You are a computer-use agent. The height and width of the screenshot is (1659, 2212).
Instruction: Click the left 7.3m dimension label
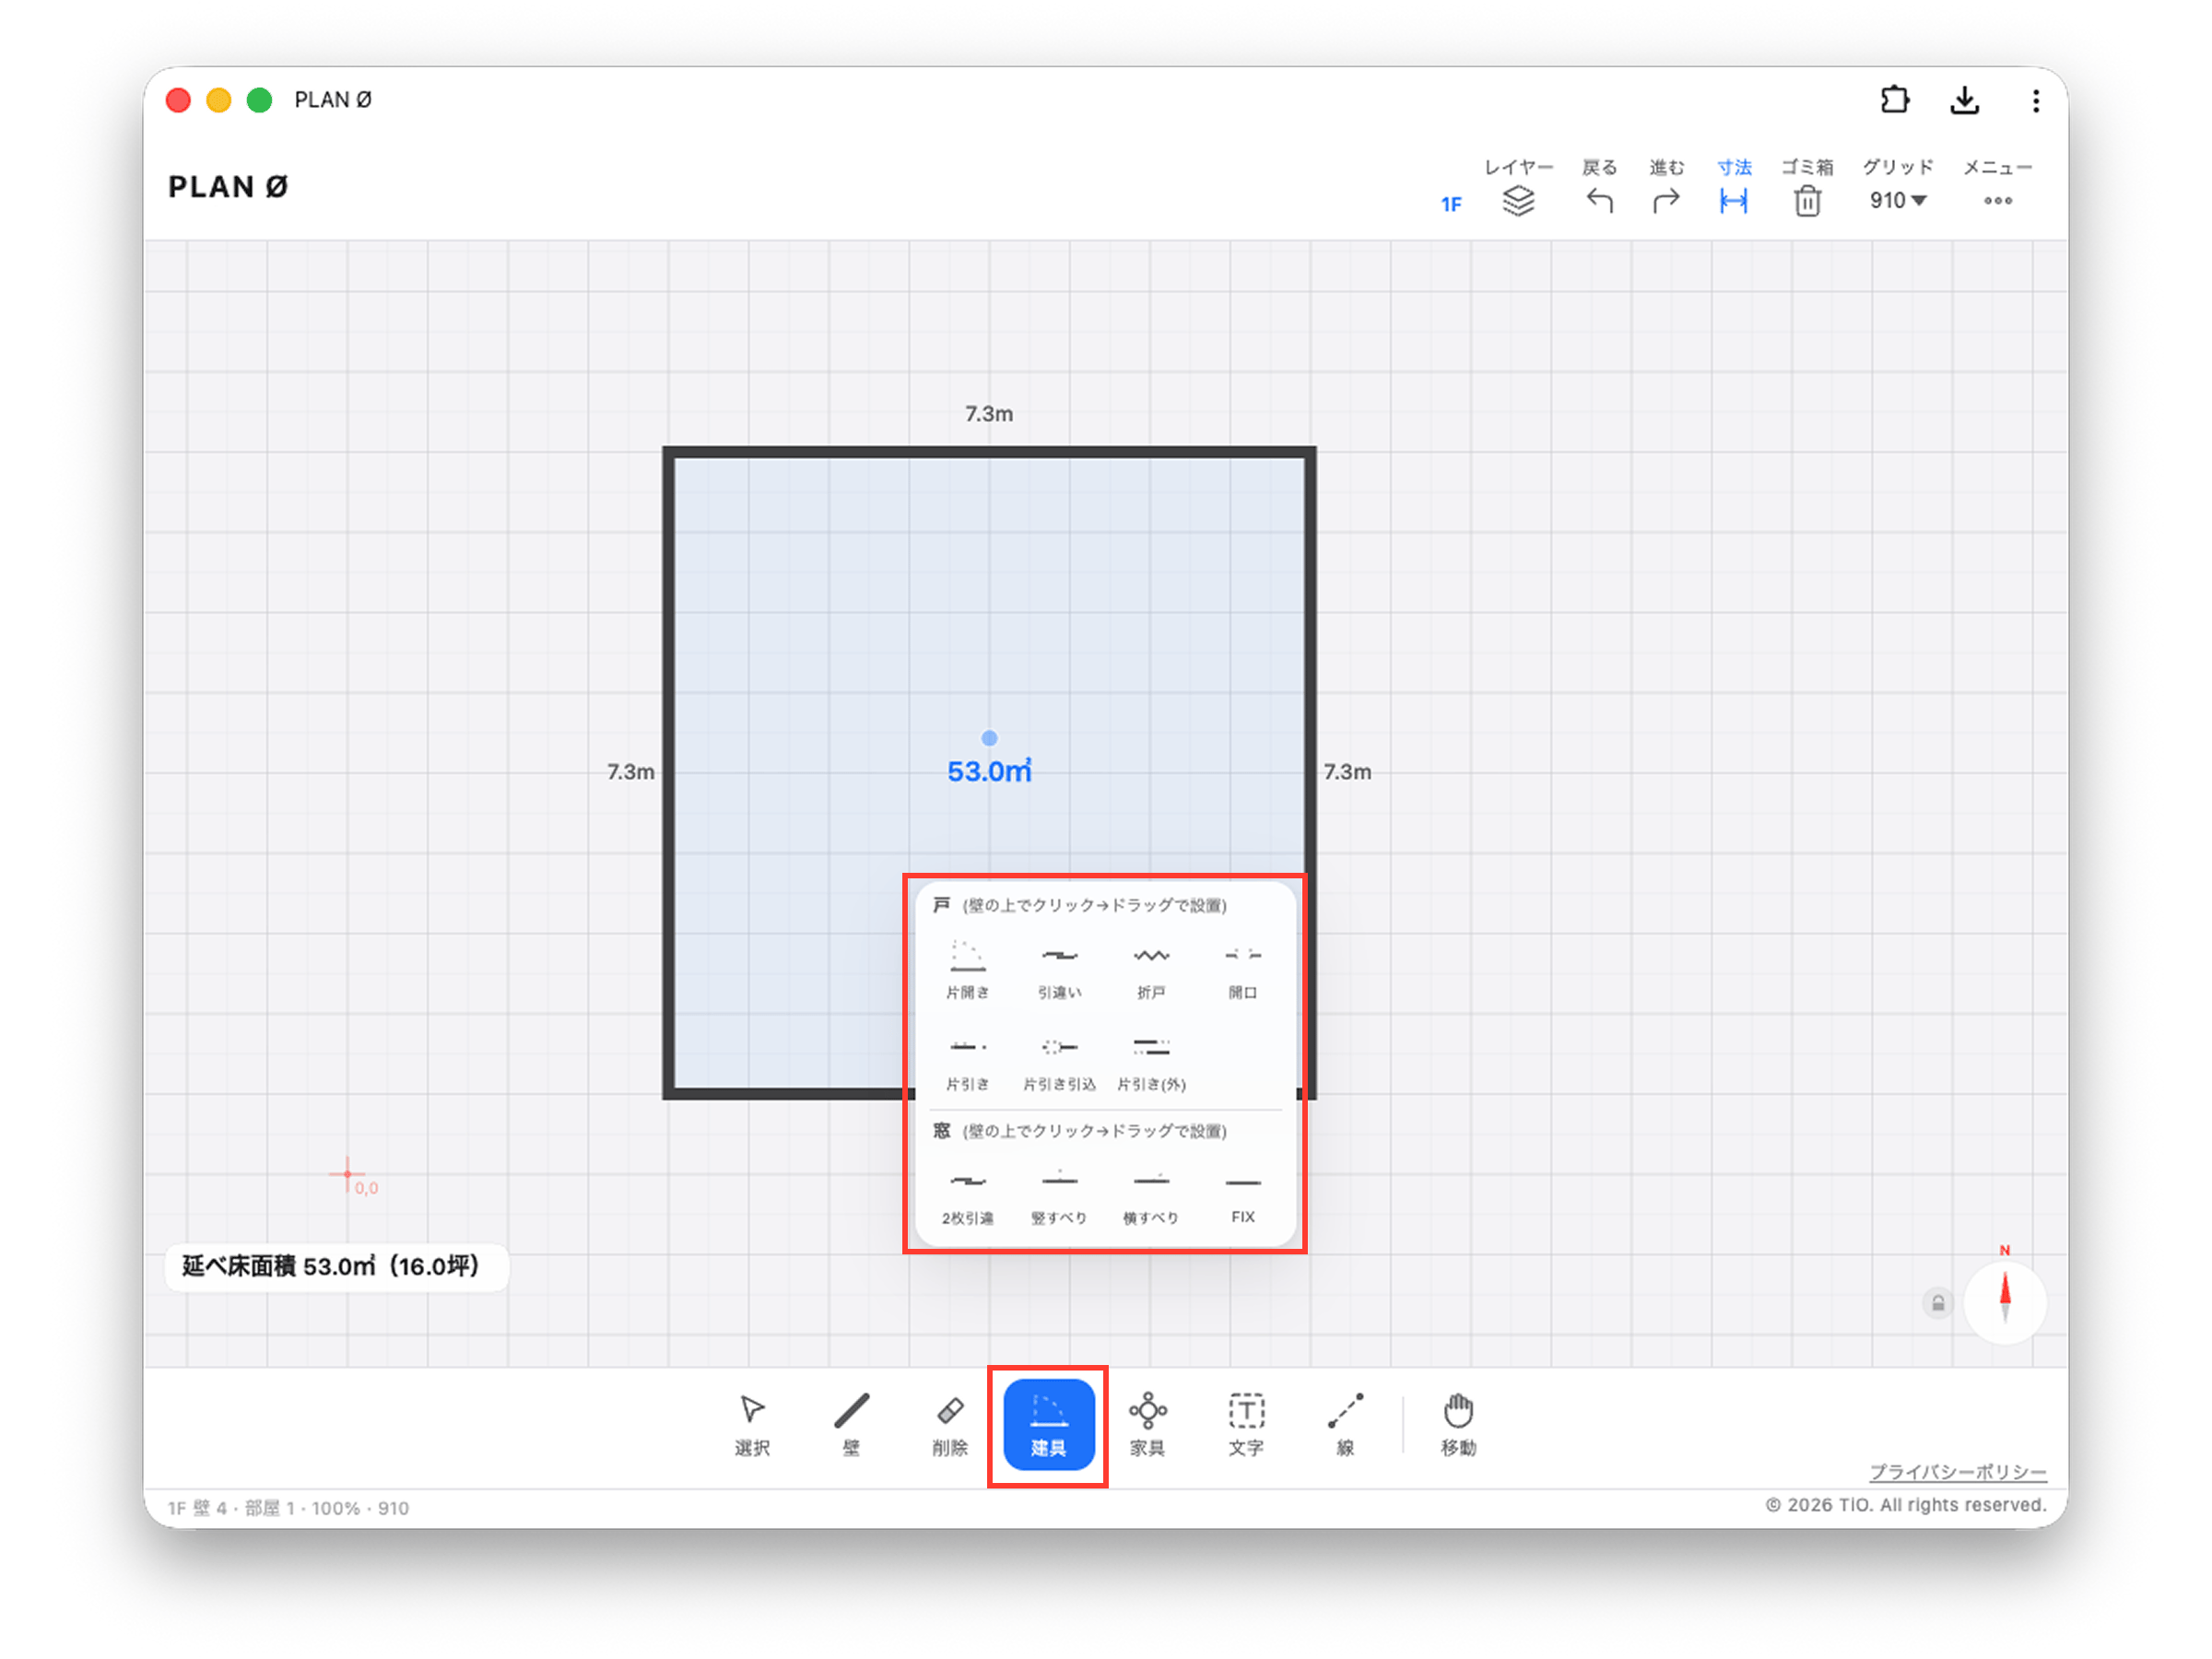point(631,771)
